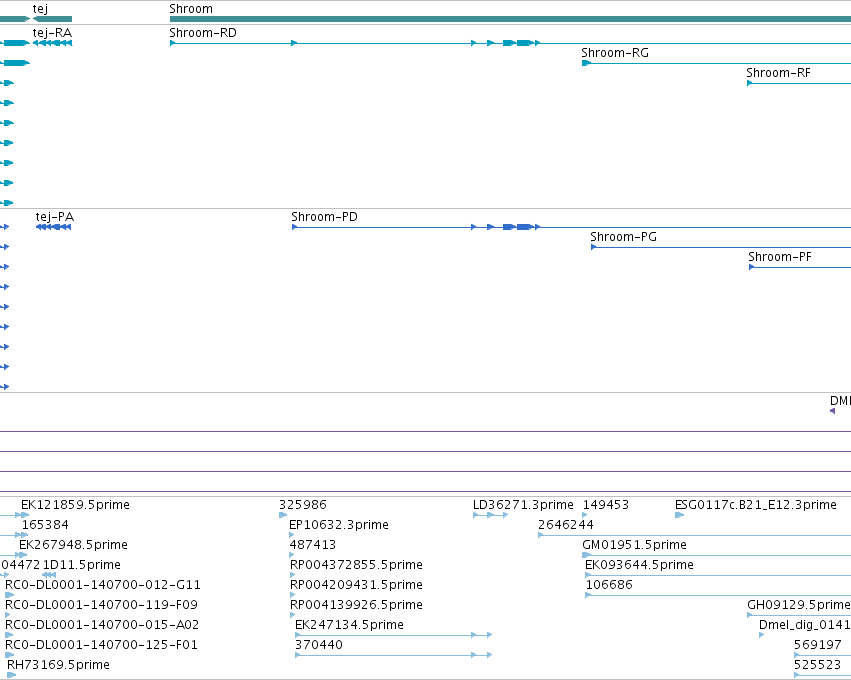Select feature 525523
The height and width of the screenshot is (680, 851).
[822, 676]
